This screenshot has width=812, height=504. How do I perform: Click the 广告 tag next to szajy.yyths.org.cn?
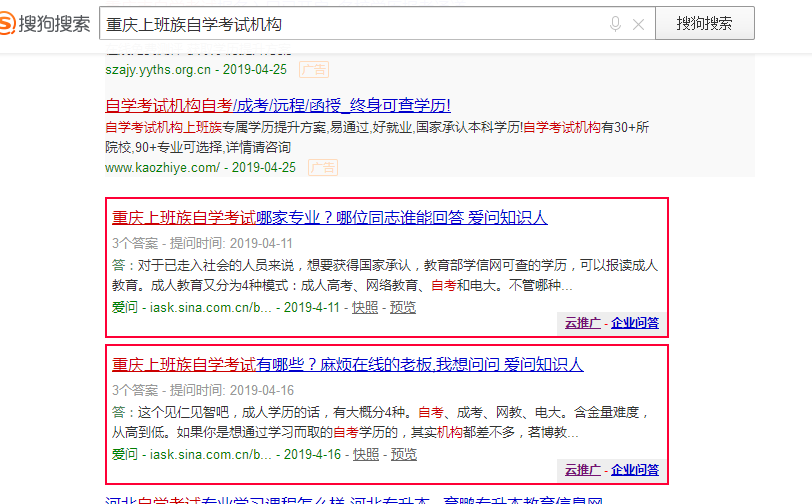(314, 69)
